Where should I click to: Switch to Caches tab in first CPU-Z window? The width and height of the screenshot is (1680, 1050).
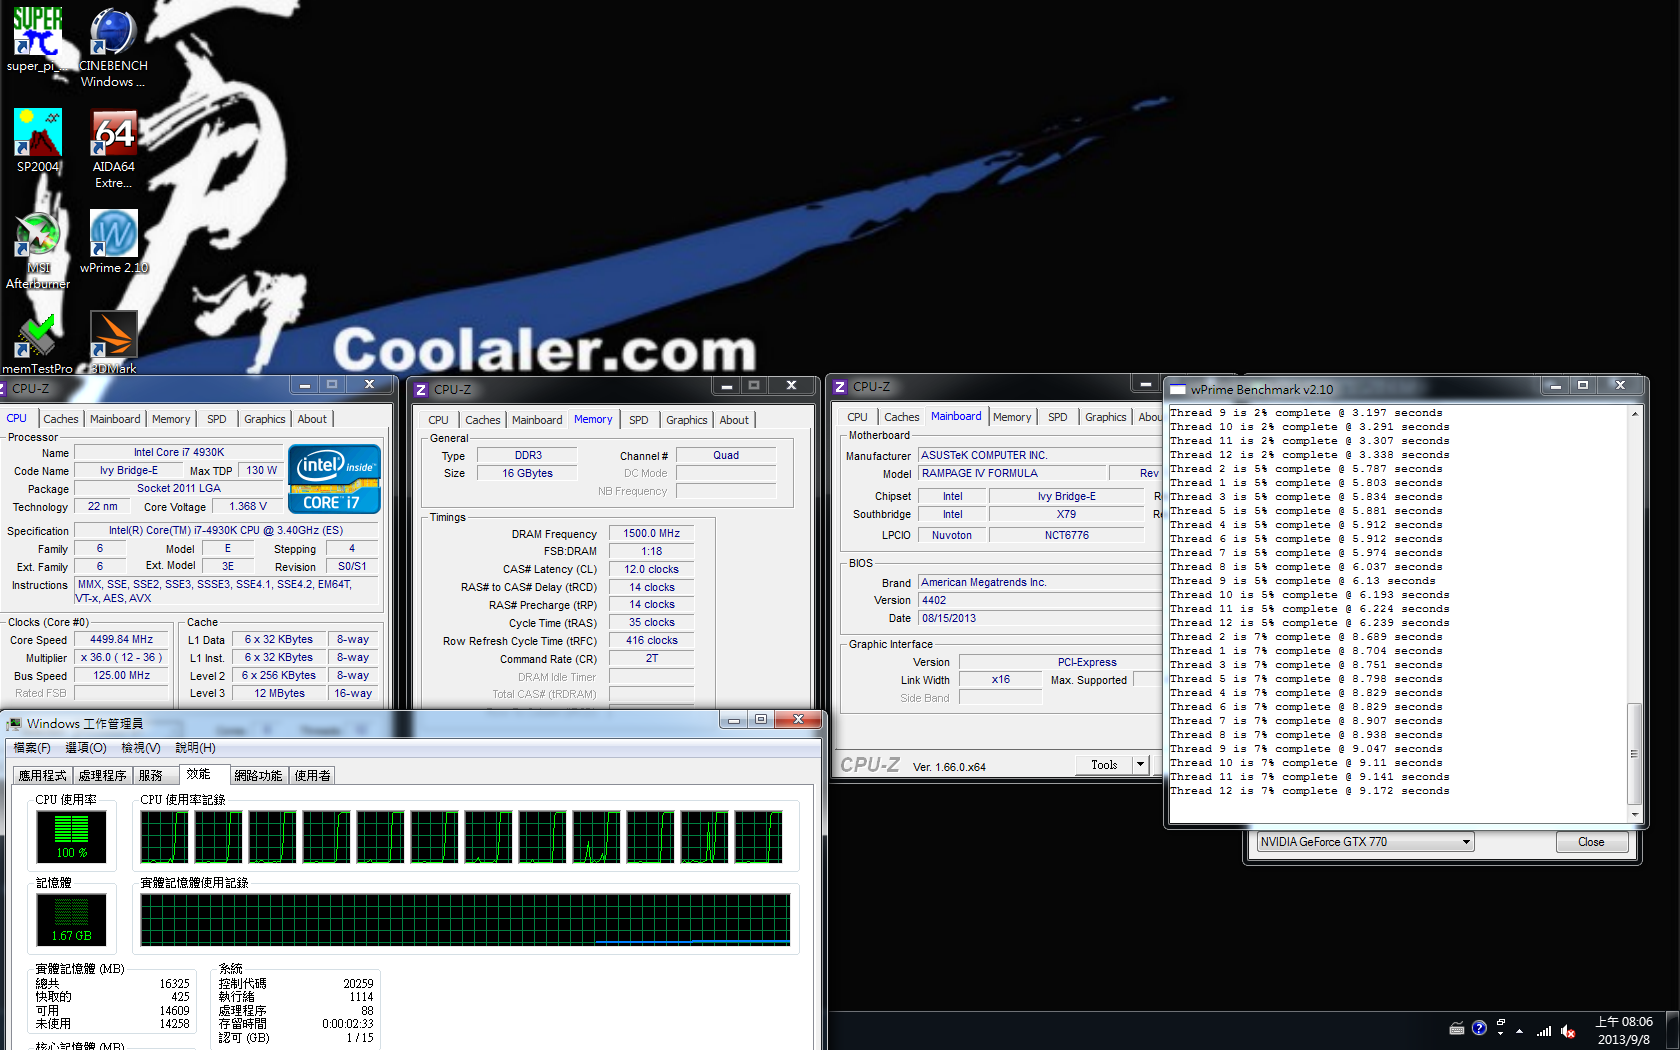(60, 419)
